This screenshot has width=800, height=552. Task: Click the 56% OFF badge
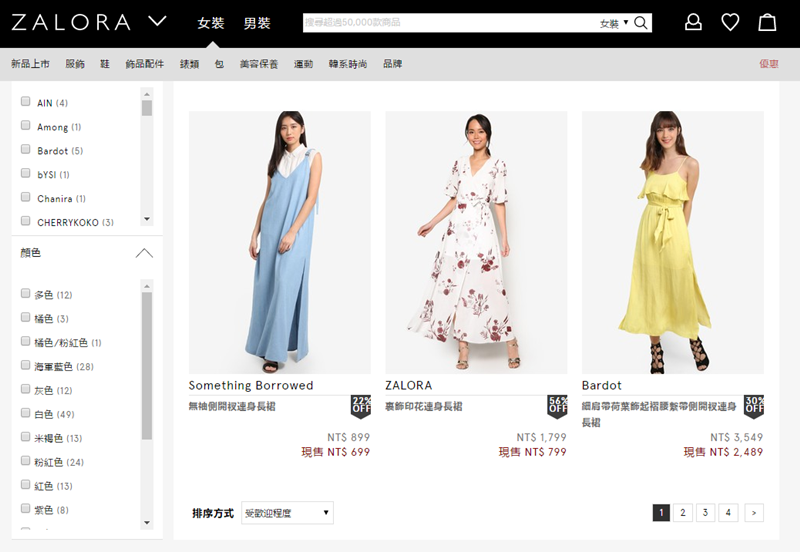tap(557, 407)
